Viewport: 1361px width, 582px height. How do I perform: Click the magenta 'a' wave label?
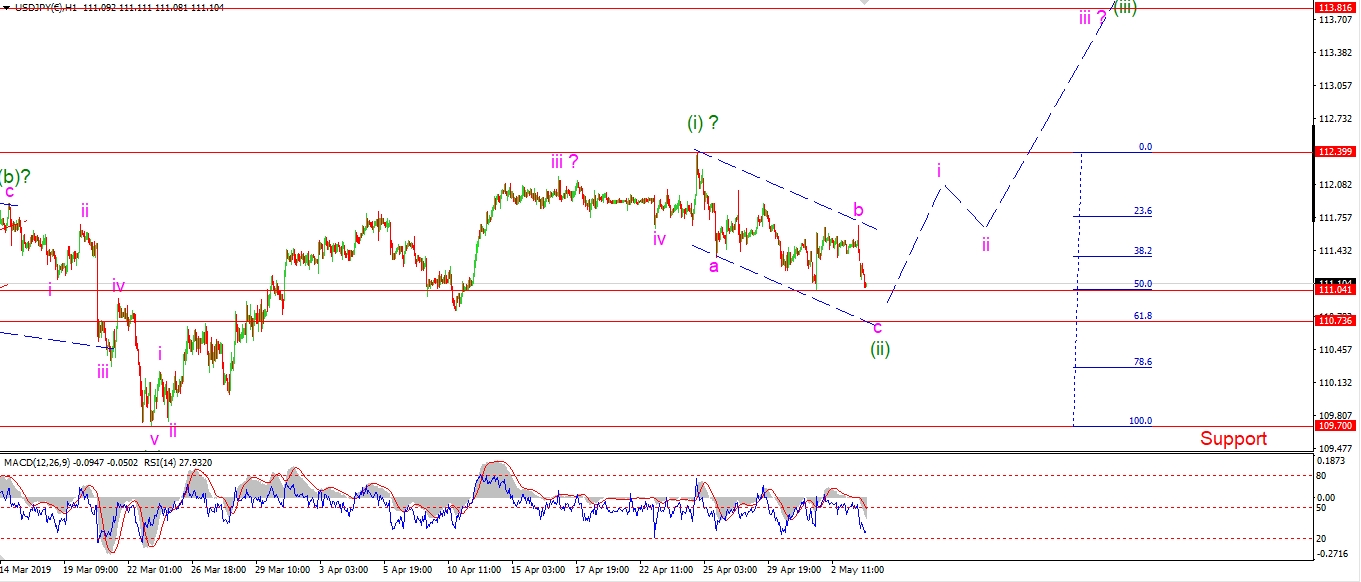714,266
